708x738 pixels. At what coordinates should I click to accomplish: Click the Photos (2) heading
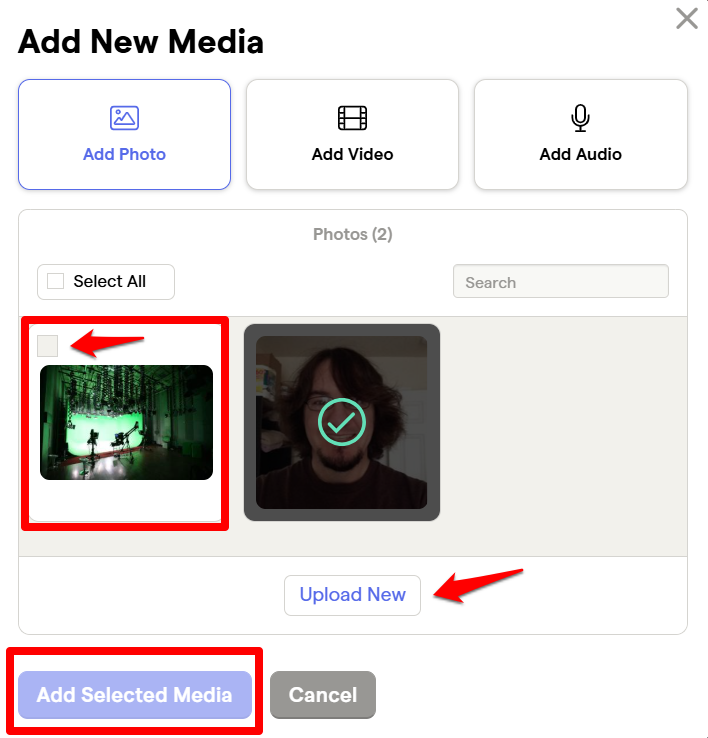click(x=353, y=234)
